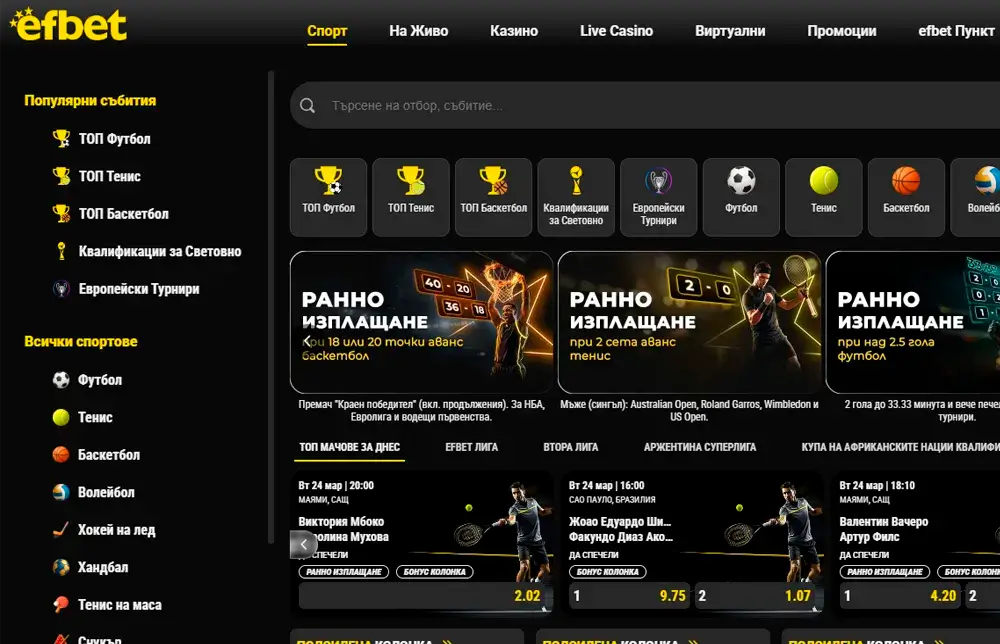
Task: Bet odds 9.75 on Жоао Едуардо
Action: (630, 596)
